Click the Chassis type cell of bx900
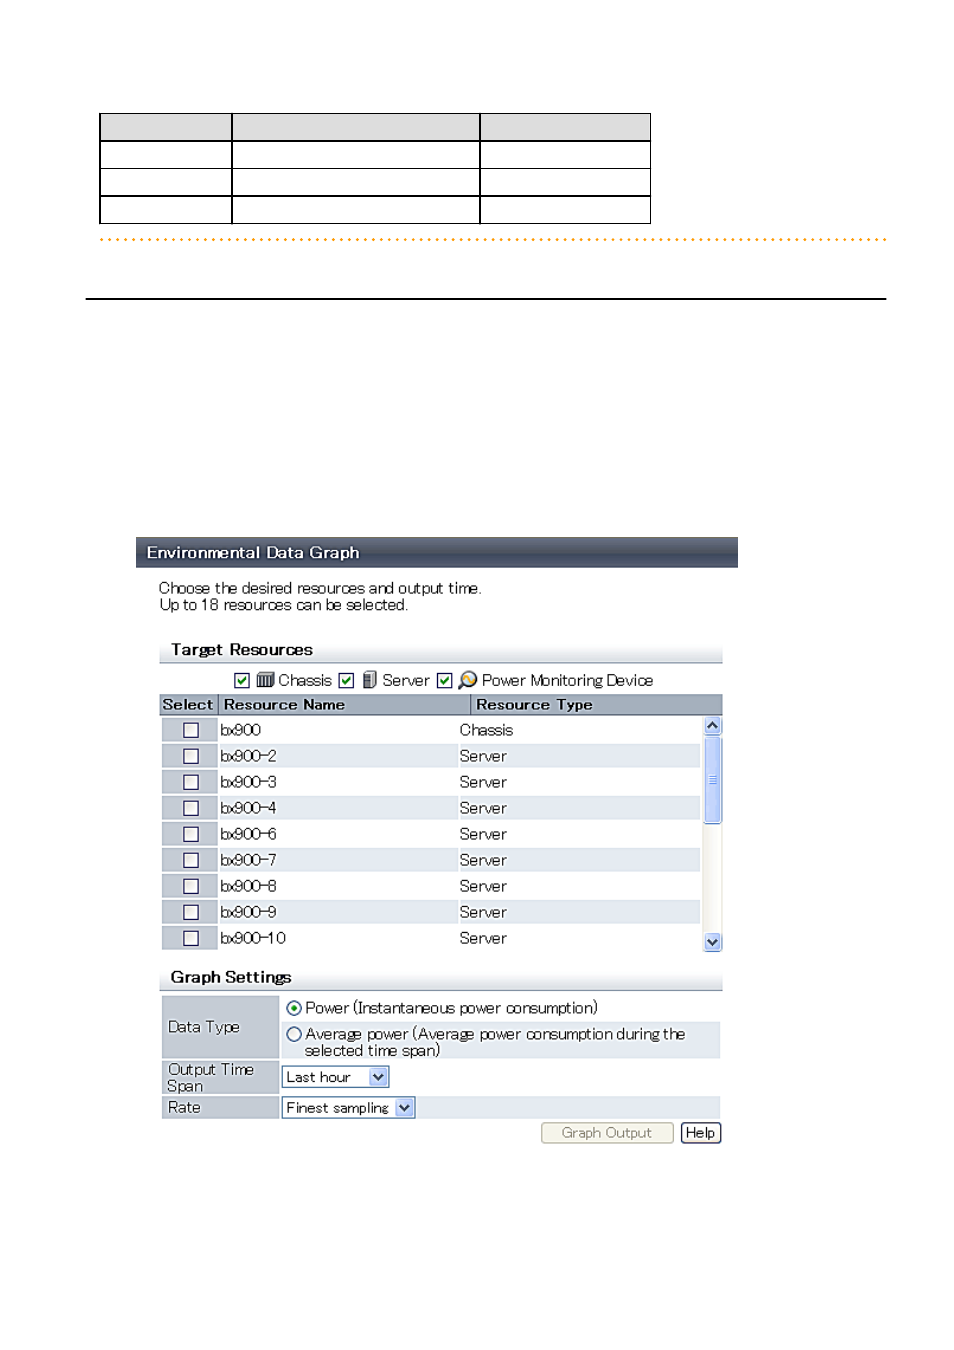This screenshot has width=954, height=1350. pyautogui.click(x=486, y=730)
